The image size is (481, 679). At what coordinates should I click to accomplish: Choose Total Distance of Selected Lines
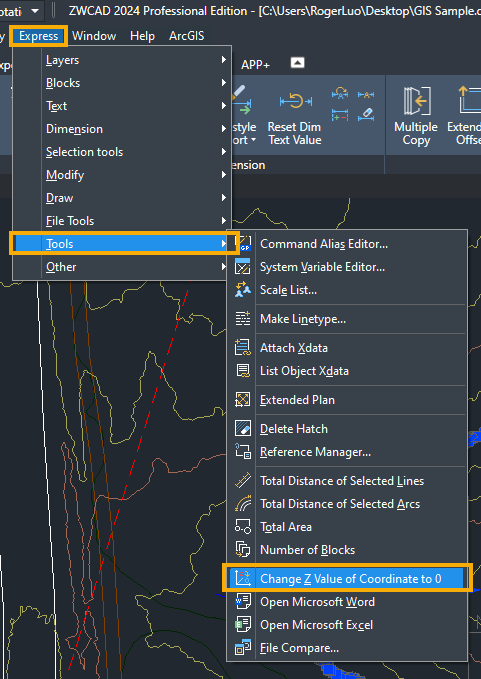point(347,481)
